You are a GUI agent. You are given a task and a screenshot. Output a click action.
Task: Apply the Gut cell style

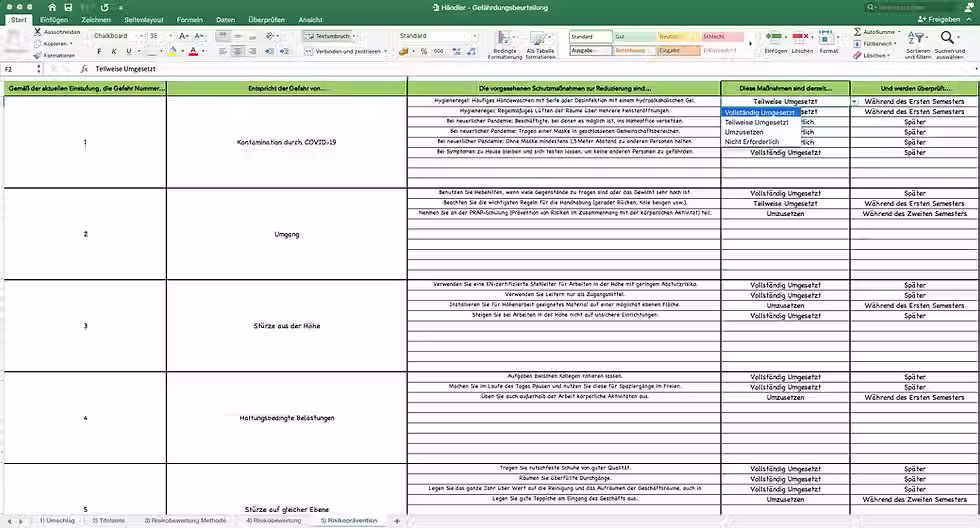click(x=634, y=37)
